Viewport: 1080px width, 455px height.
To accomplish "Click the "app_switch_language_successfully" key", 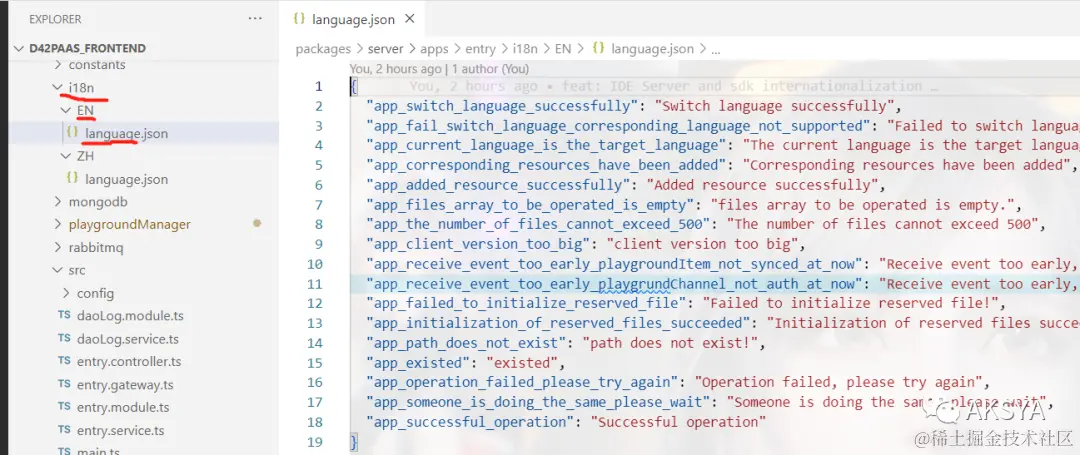I will [502, 106].
